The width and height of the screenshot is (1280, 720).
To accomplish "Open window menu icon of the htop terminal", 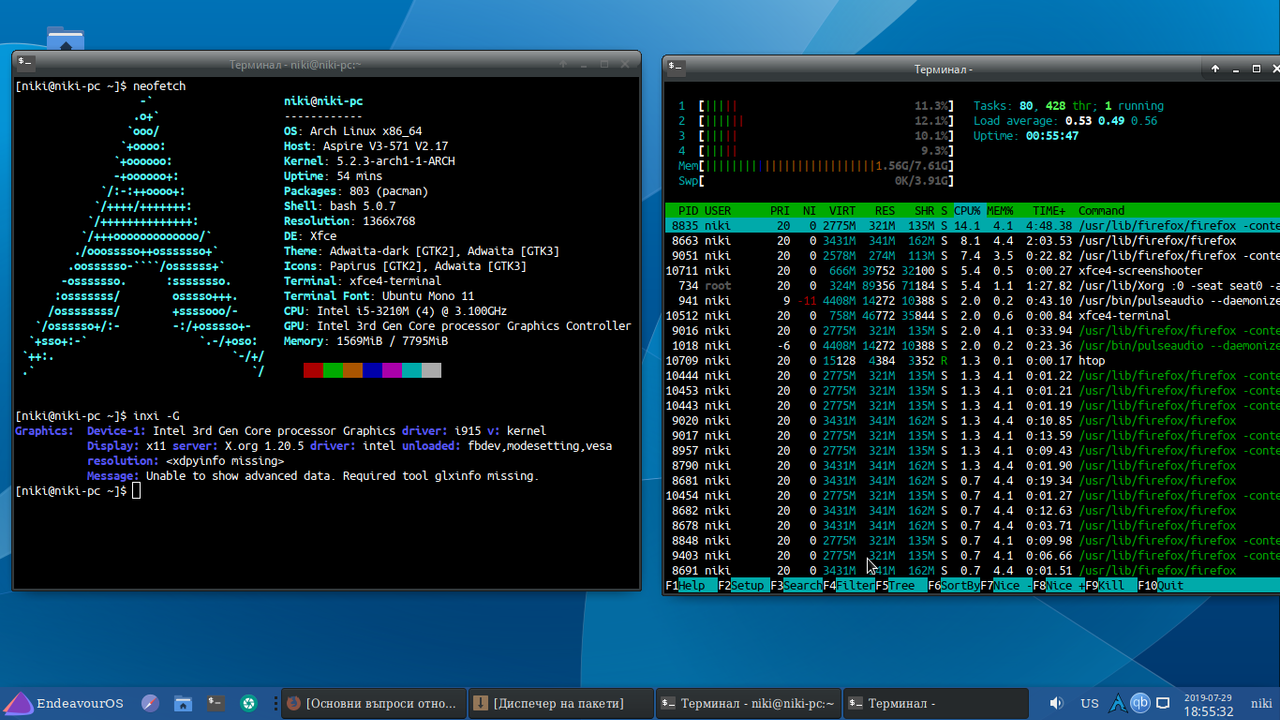I will tap(676, 68).
